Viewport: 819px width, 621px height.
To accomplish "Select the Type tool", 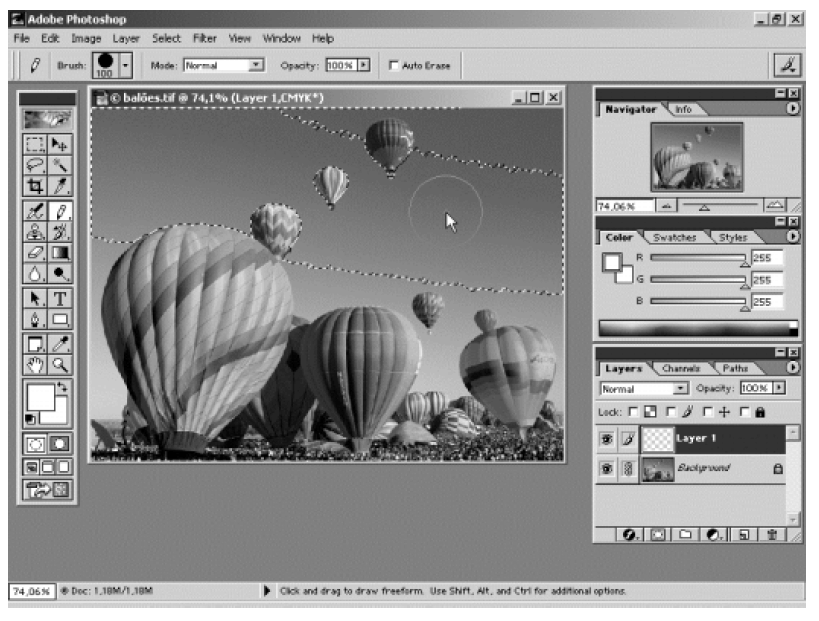I will tap(61, 298).
